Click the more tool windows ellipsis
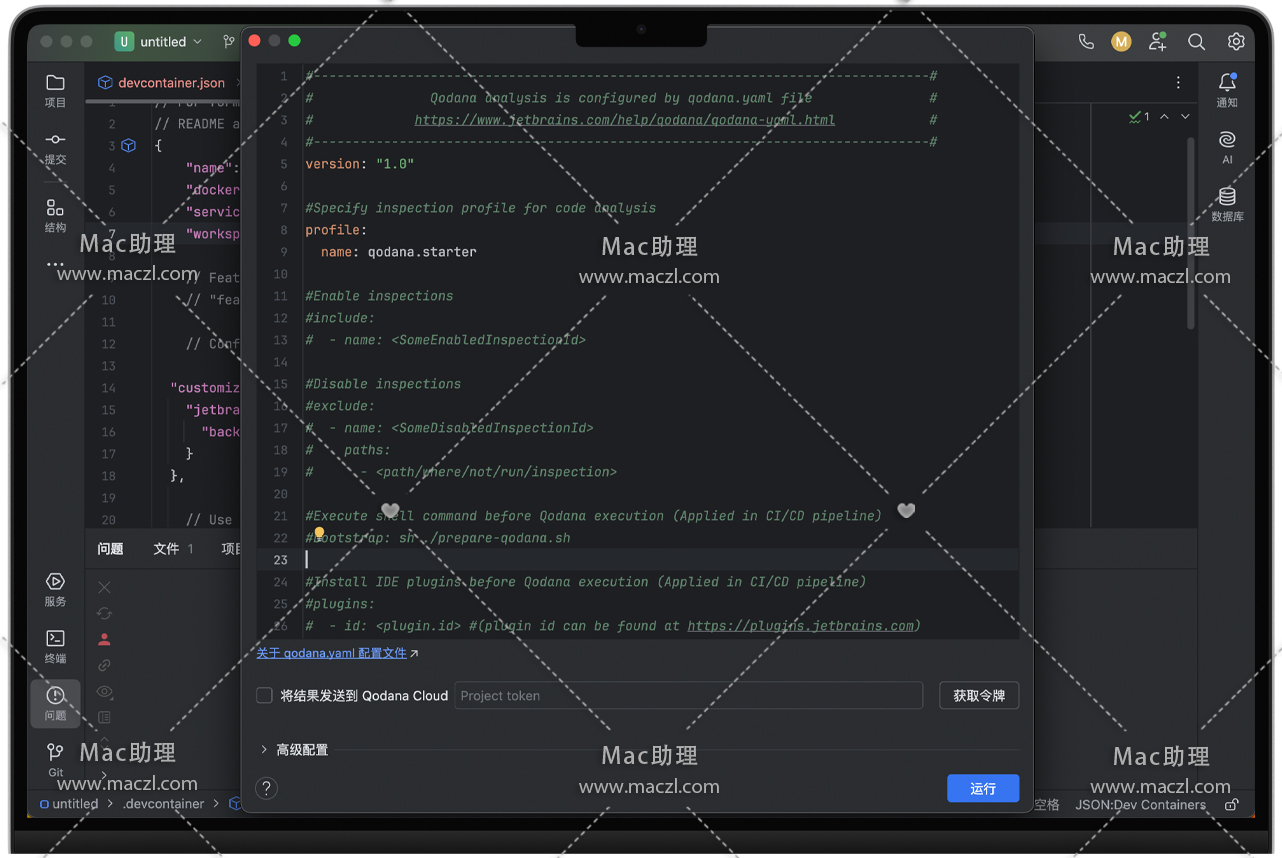This screenshot has height=858, width=1282. tap(55, 265)
